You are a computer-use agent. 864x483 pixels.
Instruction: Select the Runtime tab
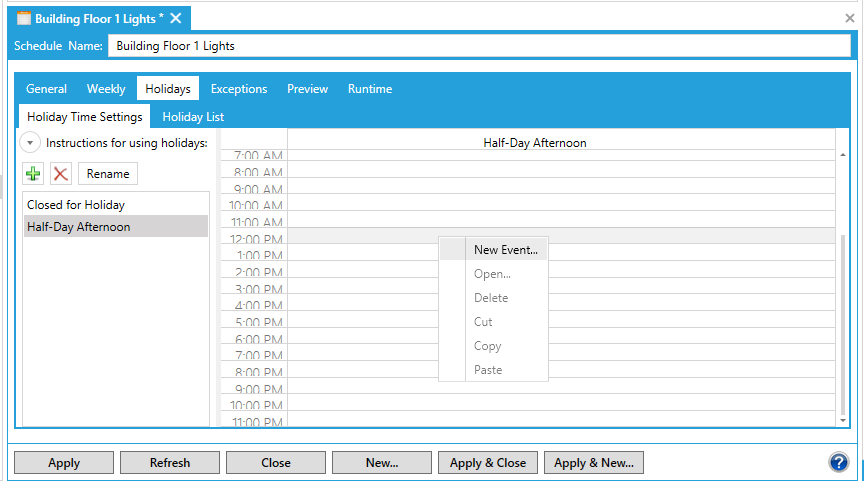click(x=370, y=89)
